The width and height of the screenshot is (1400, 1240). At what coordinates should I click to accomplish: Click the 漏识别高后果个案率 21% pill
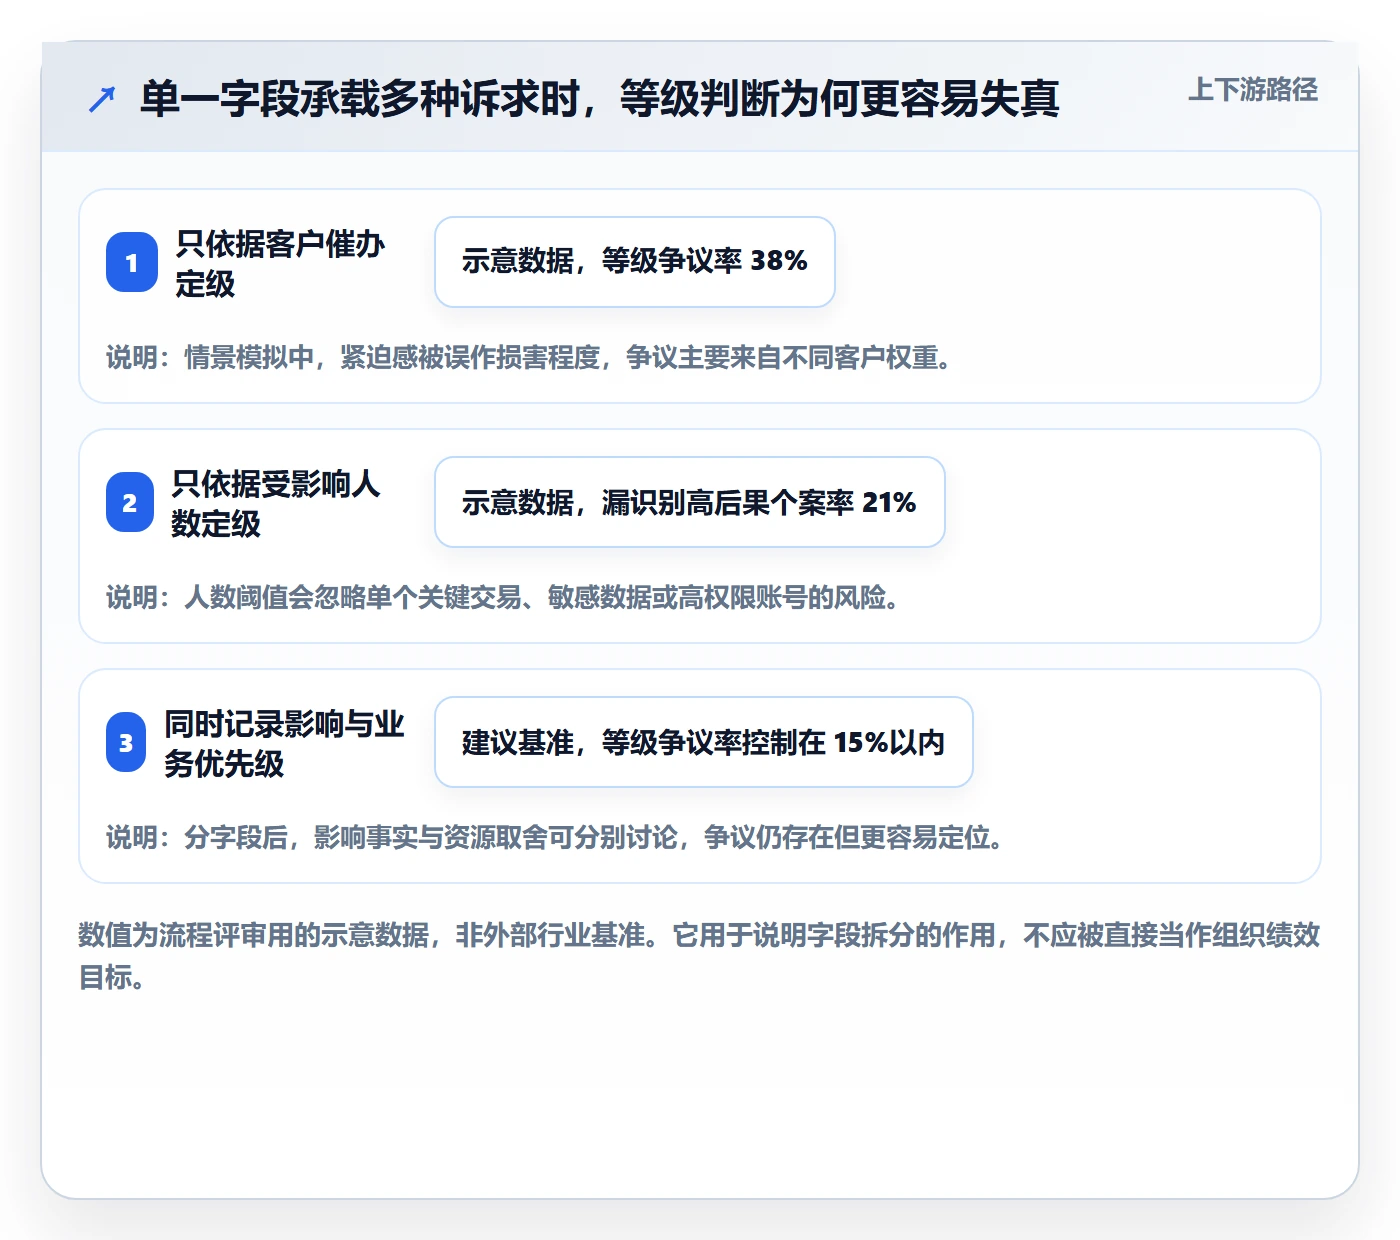[x=690, y=502]
